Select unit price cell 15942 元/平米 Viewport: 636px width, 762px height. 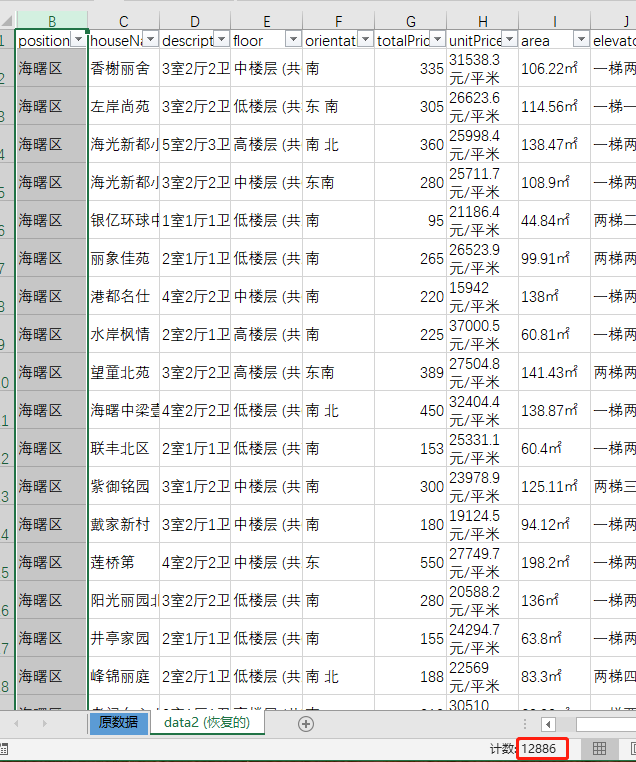(482, 296)
